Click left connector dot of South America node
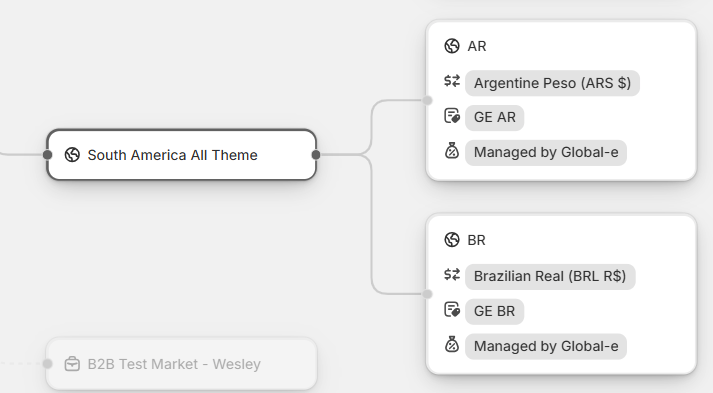This screenshot has width=713, height=393. pyautogui.click(x=47, y=155)
